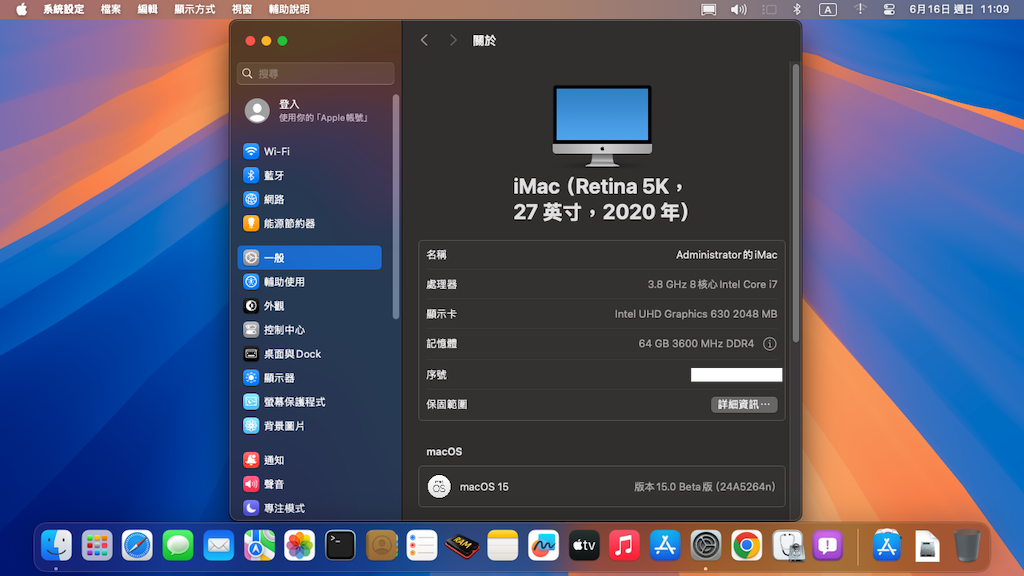Open Disk Utility from the Dock
The width and height of the screenshot is (1024, 576).
[787, 545]
